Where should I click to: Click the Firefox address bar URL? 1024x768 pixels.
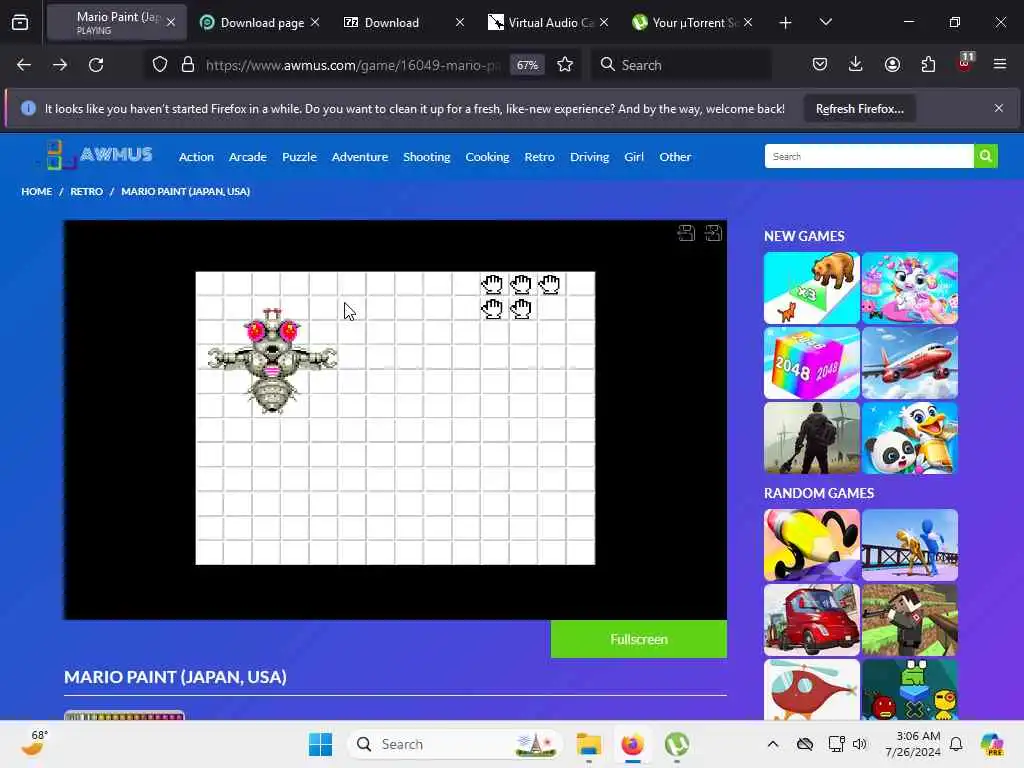(x=353, y=65)
